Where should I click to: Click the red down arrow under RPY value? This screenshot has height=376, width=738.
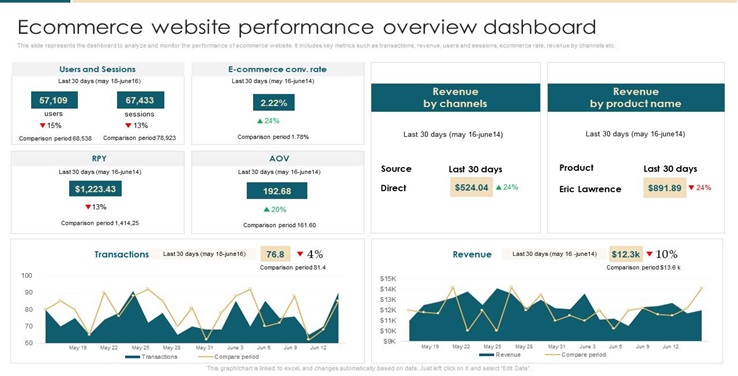[88, 207]
